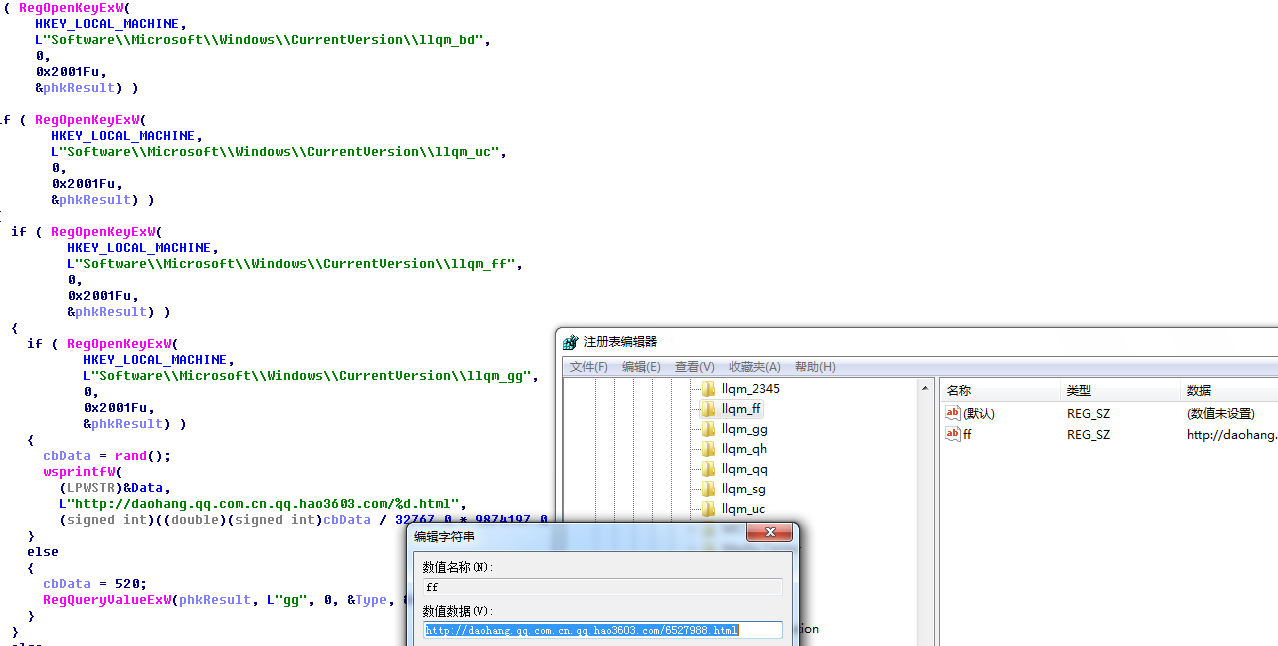
Task: Open the 帮助(H) menu
Action: tap(815, 367)
